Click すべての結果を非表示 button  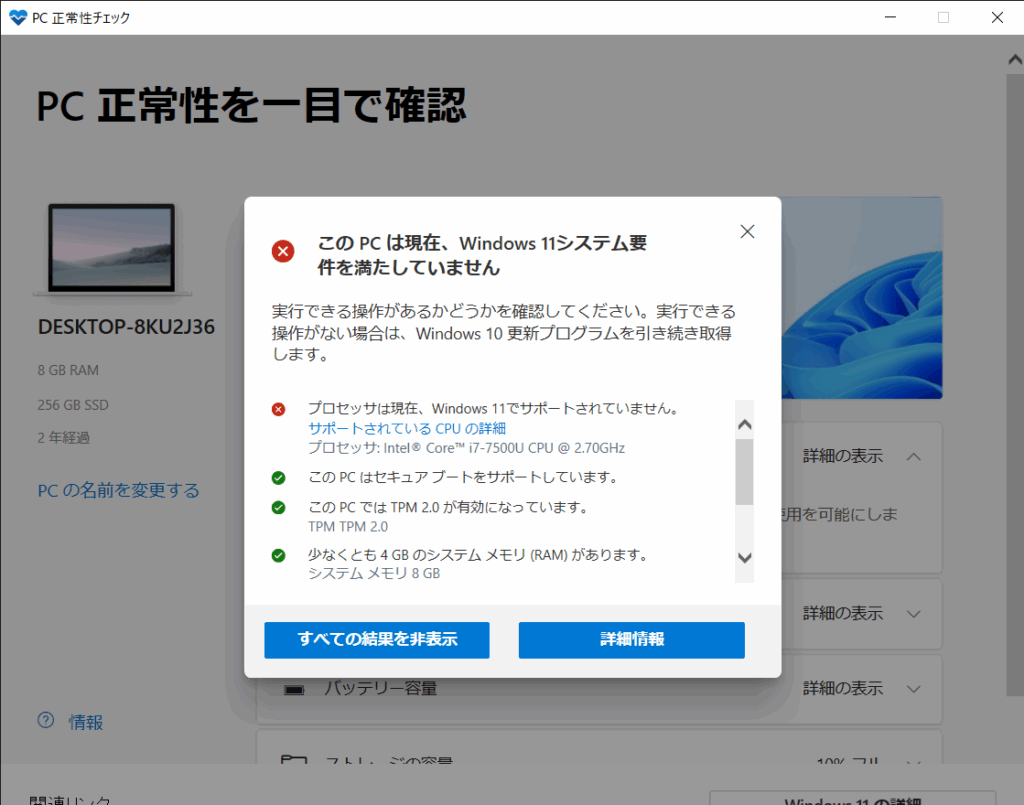click(x=377, y=640)
